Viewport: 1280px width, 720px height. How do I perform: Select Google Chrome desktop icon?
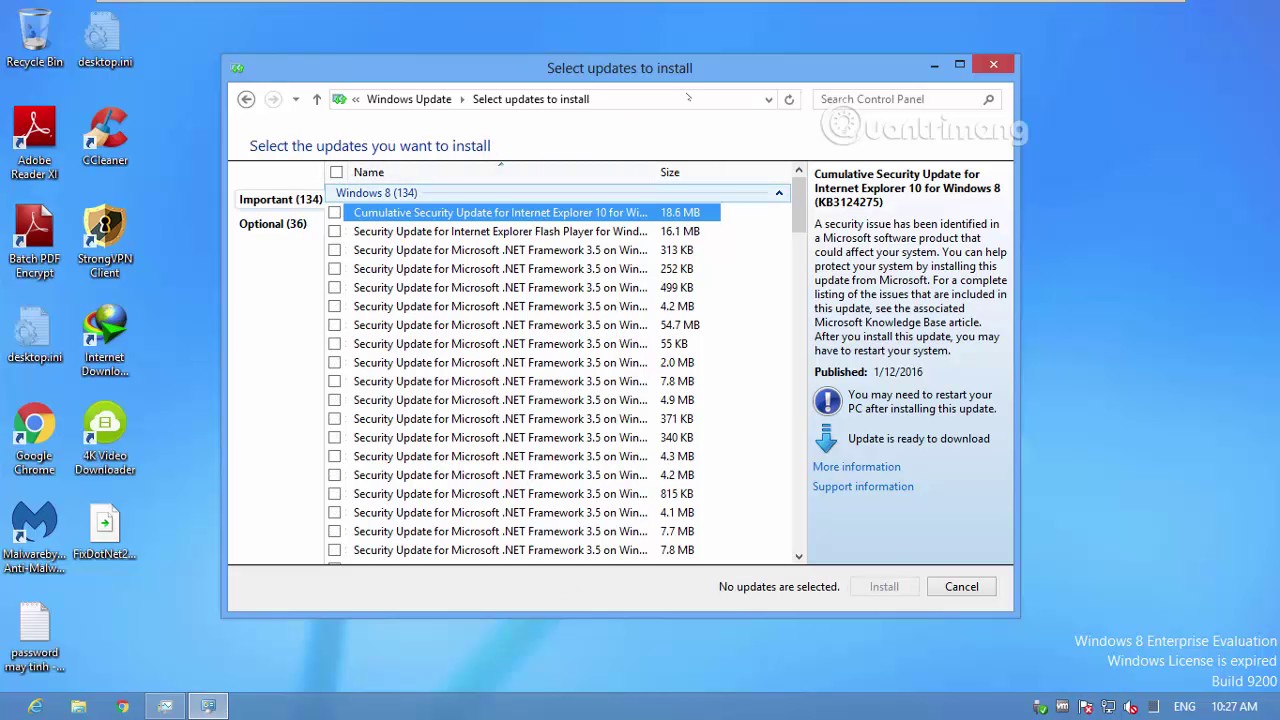(34, 439)
